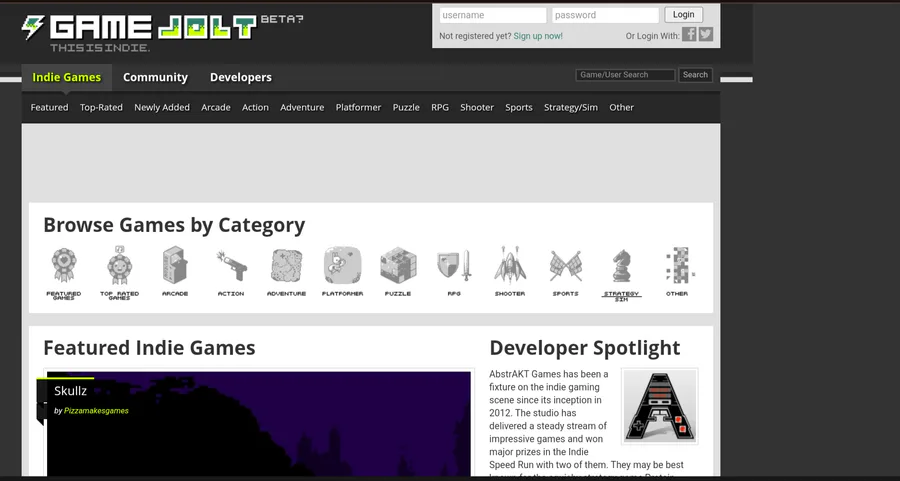This screenshot has height=481, width=900.
Task: Open the Adventure submenu item
Action: click(302, 107)
